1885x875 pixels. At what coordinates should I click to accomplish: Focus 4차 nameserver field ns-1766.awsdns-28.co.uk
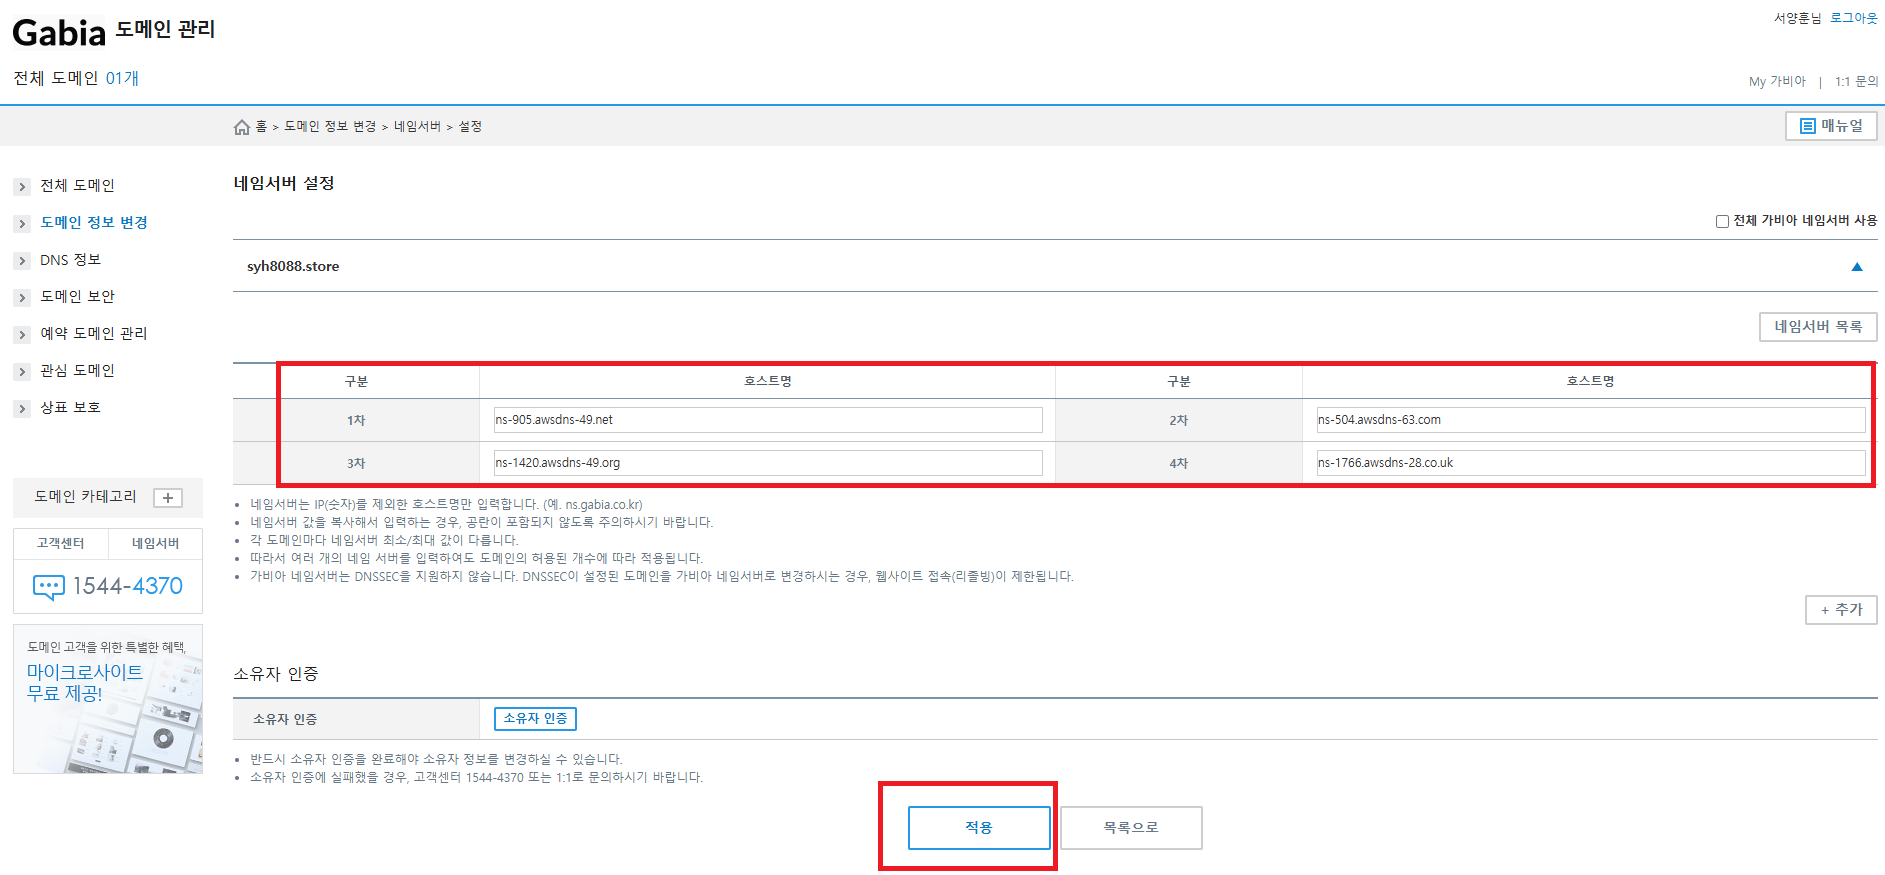point(1591,463)
